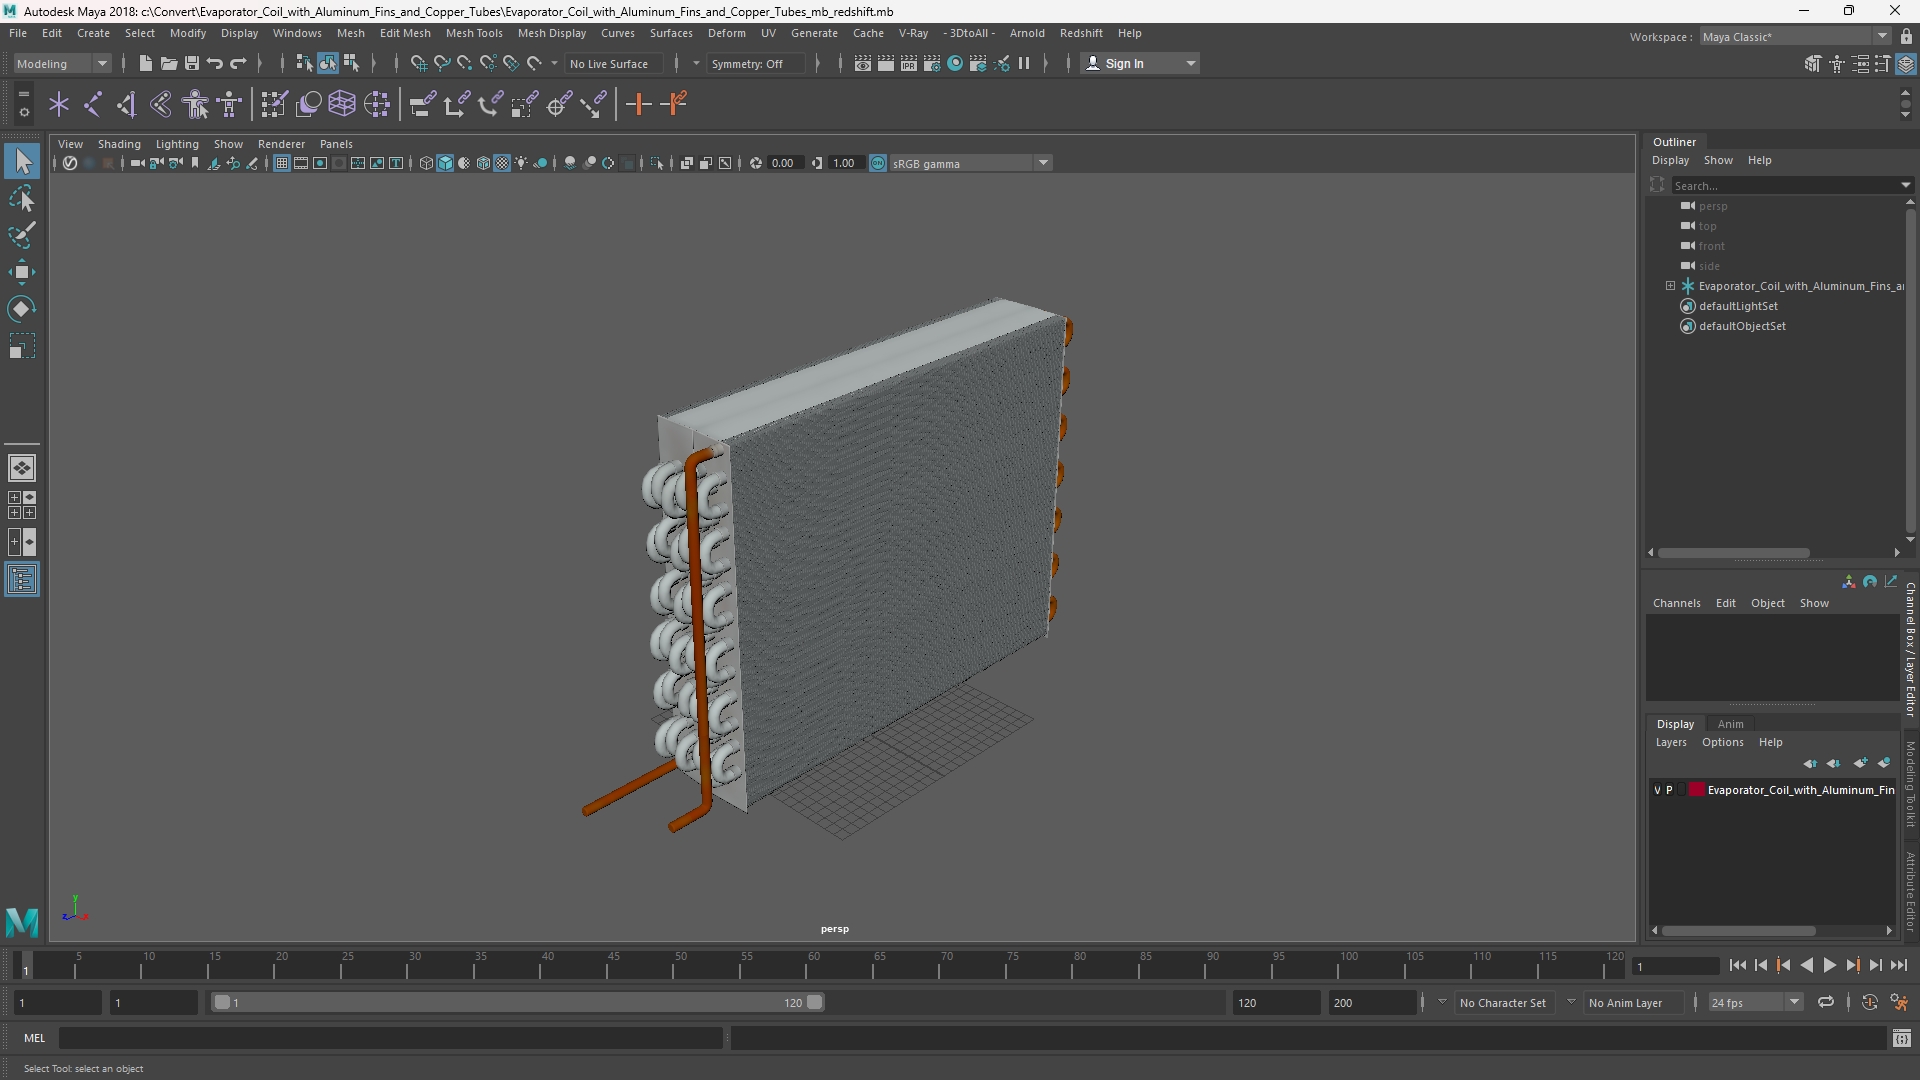The width and height of the screenshot is (1920, 1080).
Task: Open the viewport Shading menu
Action: click(119, 144)
